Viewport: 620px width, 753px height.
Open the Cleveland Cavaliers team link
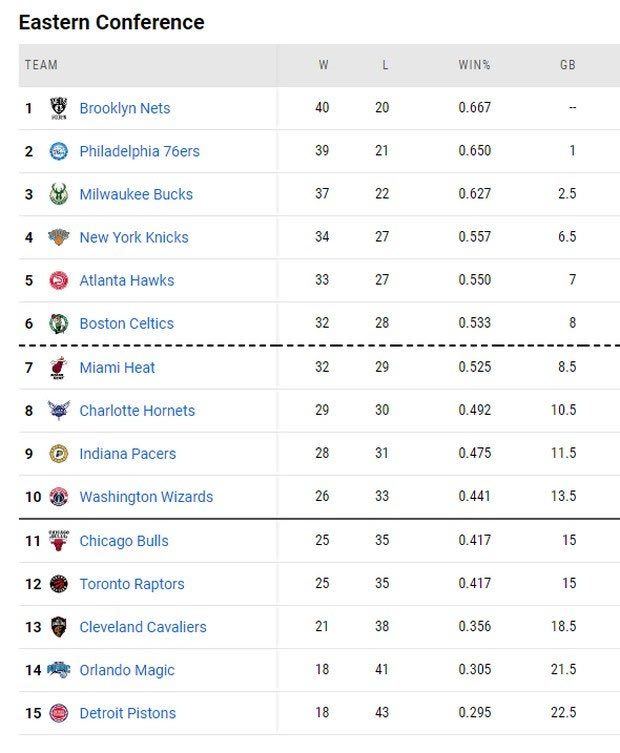[x=143, y=627]
